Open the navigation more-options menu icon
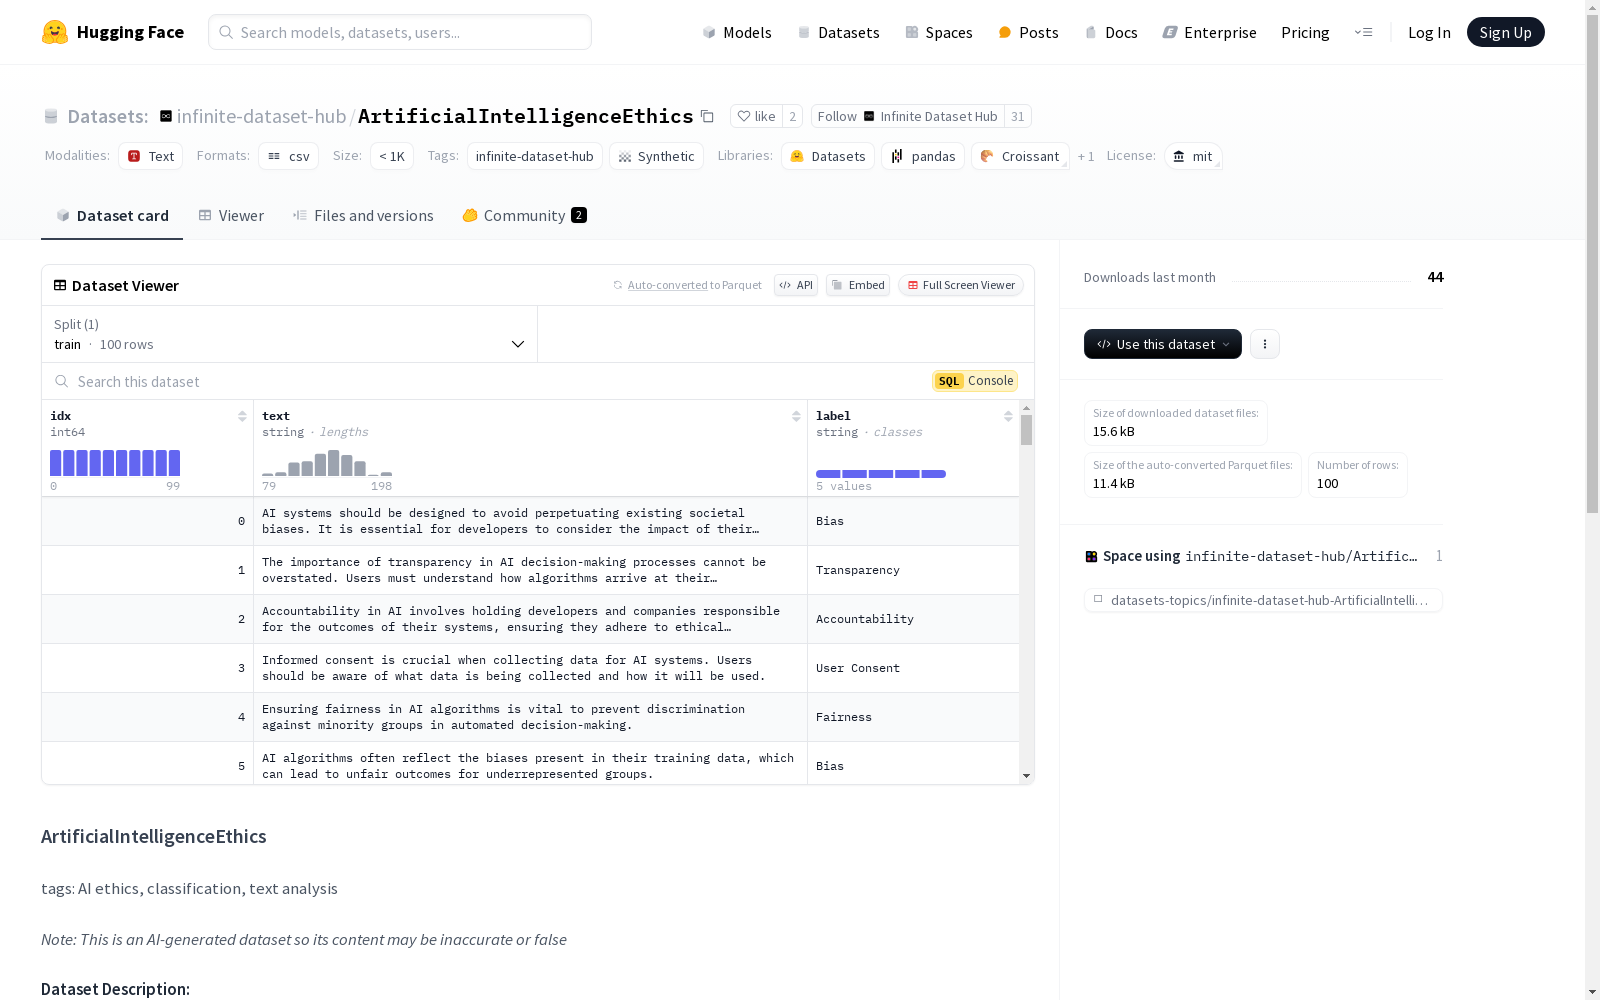The height and width of the screenshot is (1000, 1600). click(x=1363, y=32)
